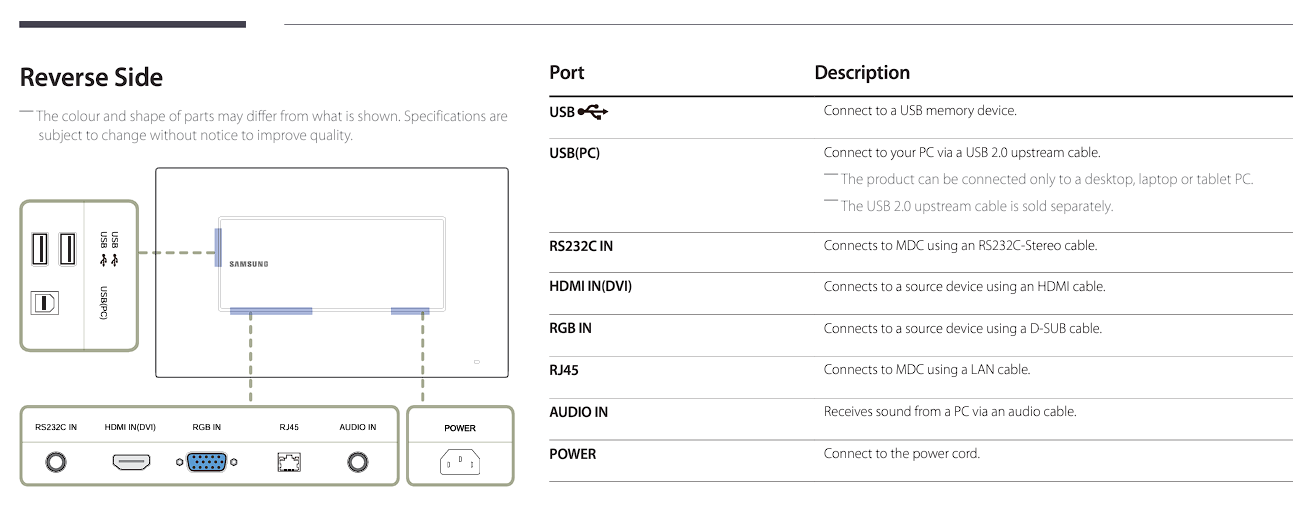Click the RS232C IN table row label
This screenshot has height=528, width=1293.
588,245
